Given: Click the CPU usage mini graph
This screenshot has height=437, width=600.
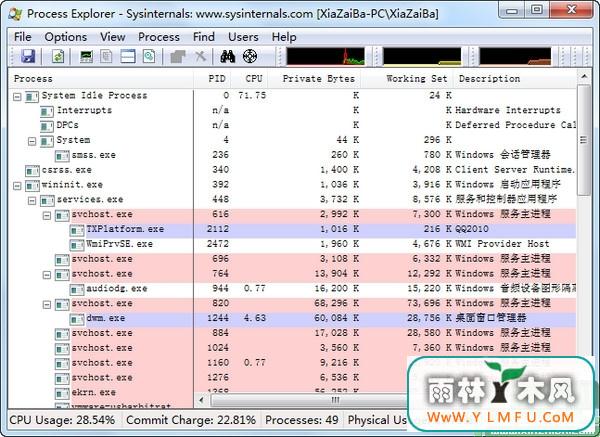Looking at the screenshot, I should [326, 57].
